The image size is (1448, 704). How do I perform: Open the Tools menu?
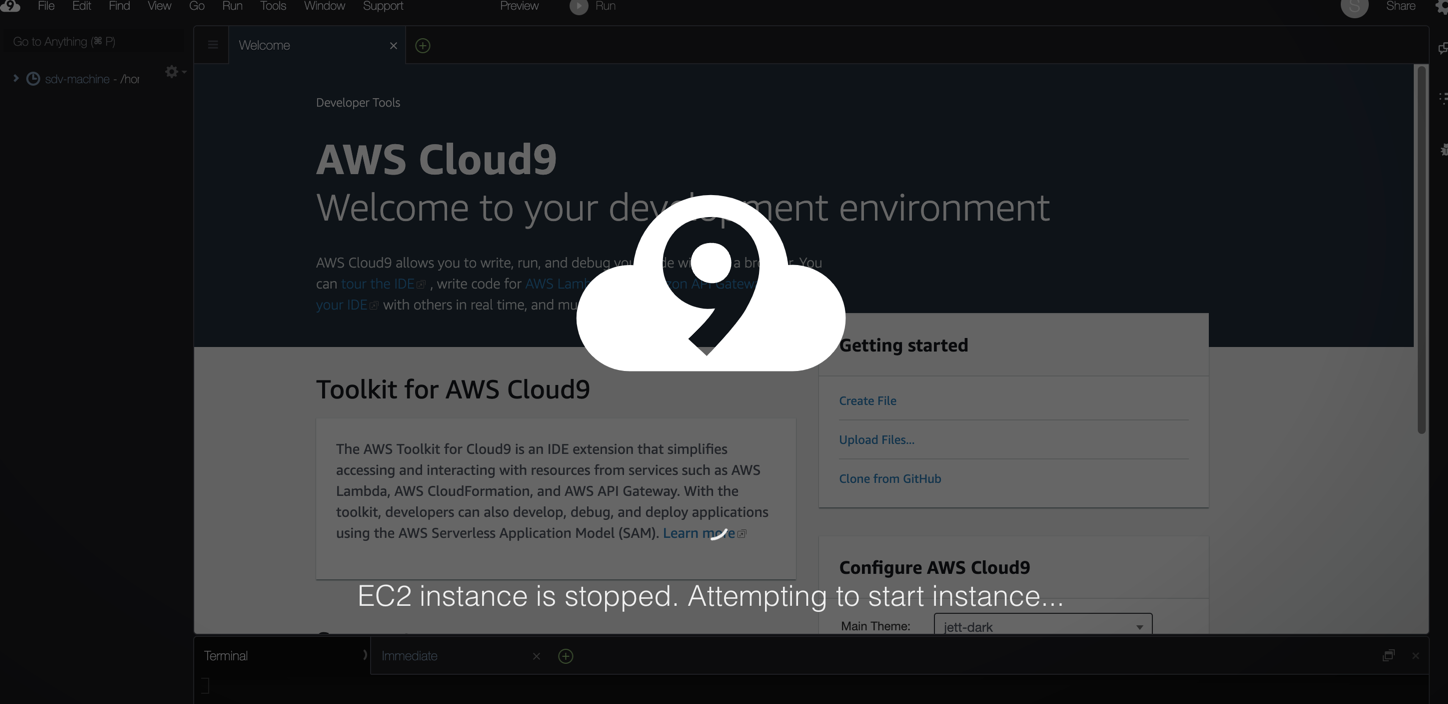pyautogui.click(x=273, y=6)
